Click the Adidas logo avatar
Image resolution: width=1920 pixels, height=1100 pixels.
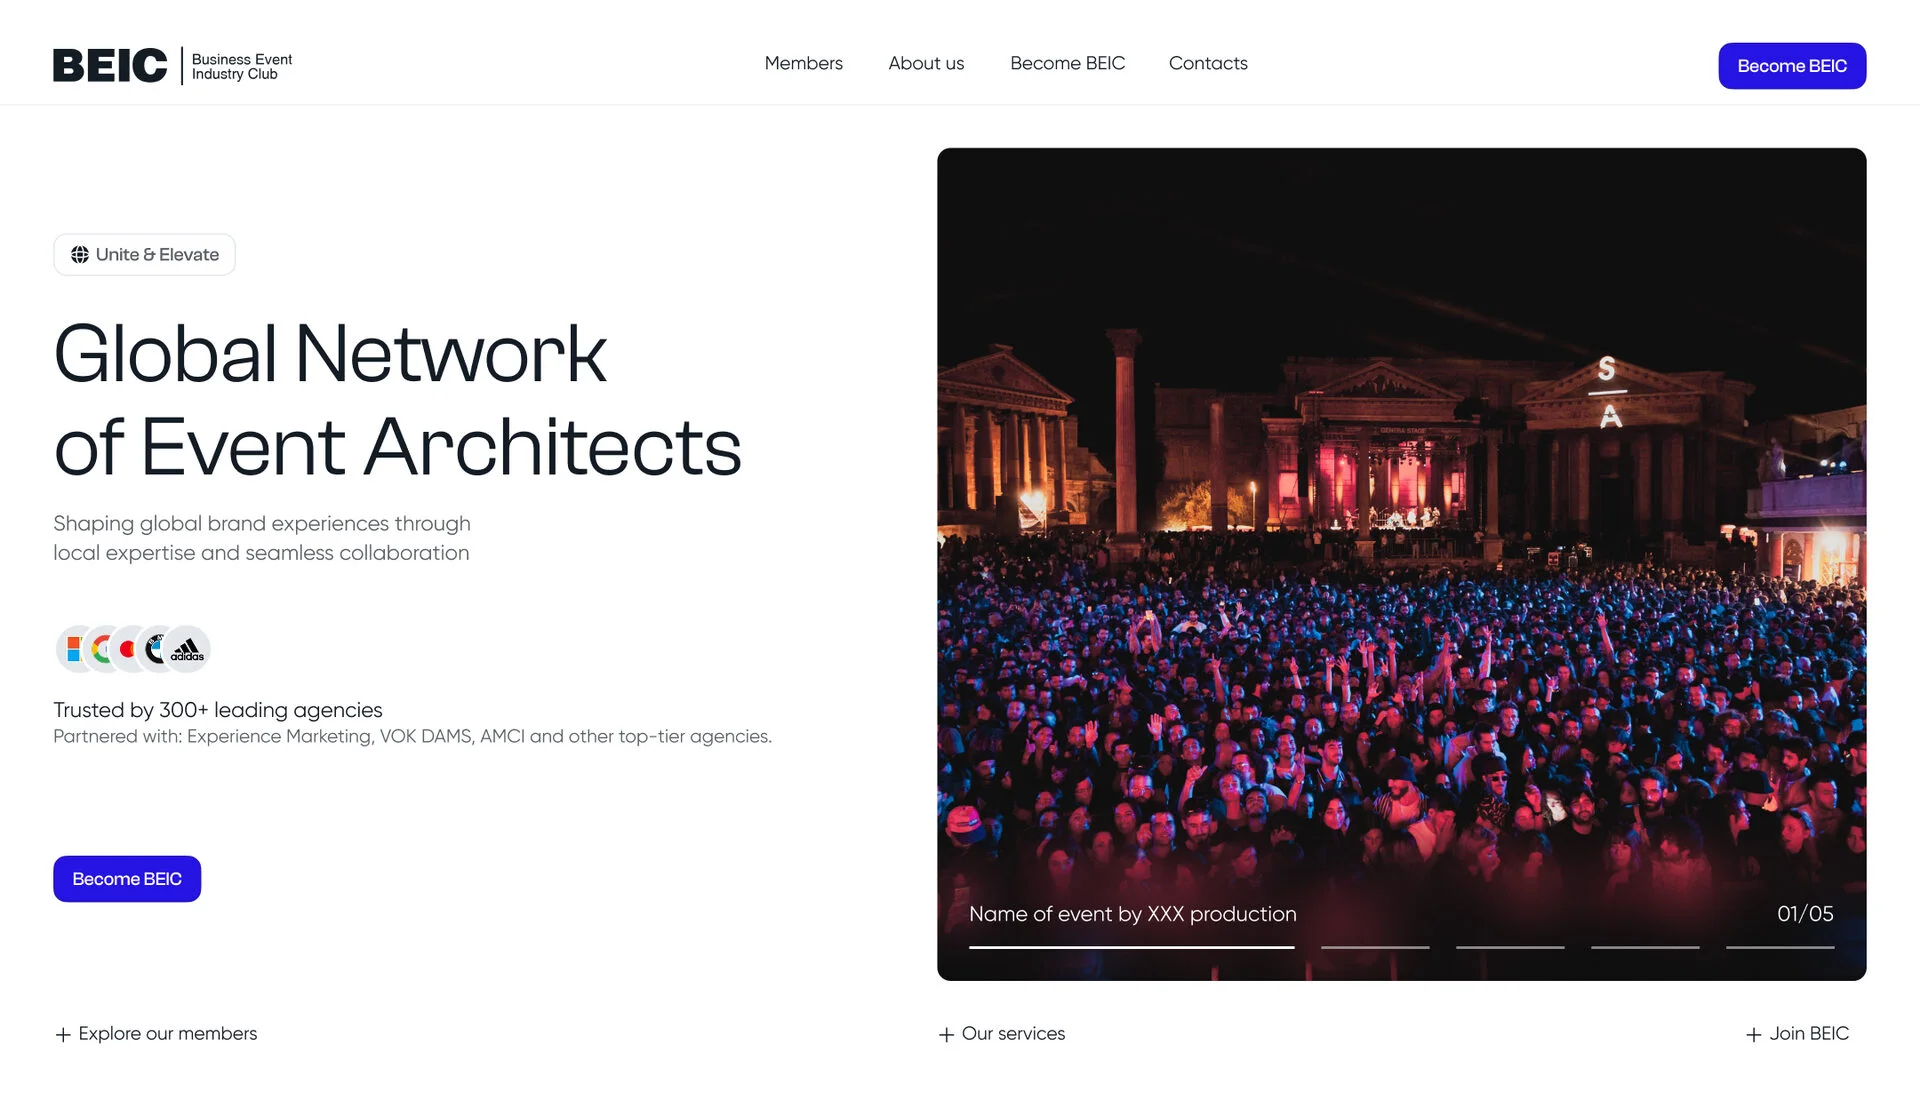(187, 649)
